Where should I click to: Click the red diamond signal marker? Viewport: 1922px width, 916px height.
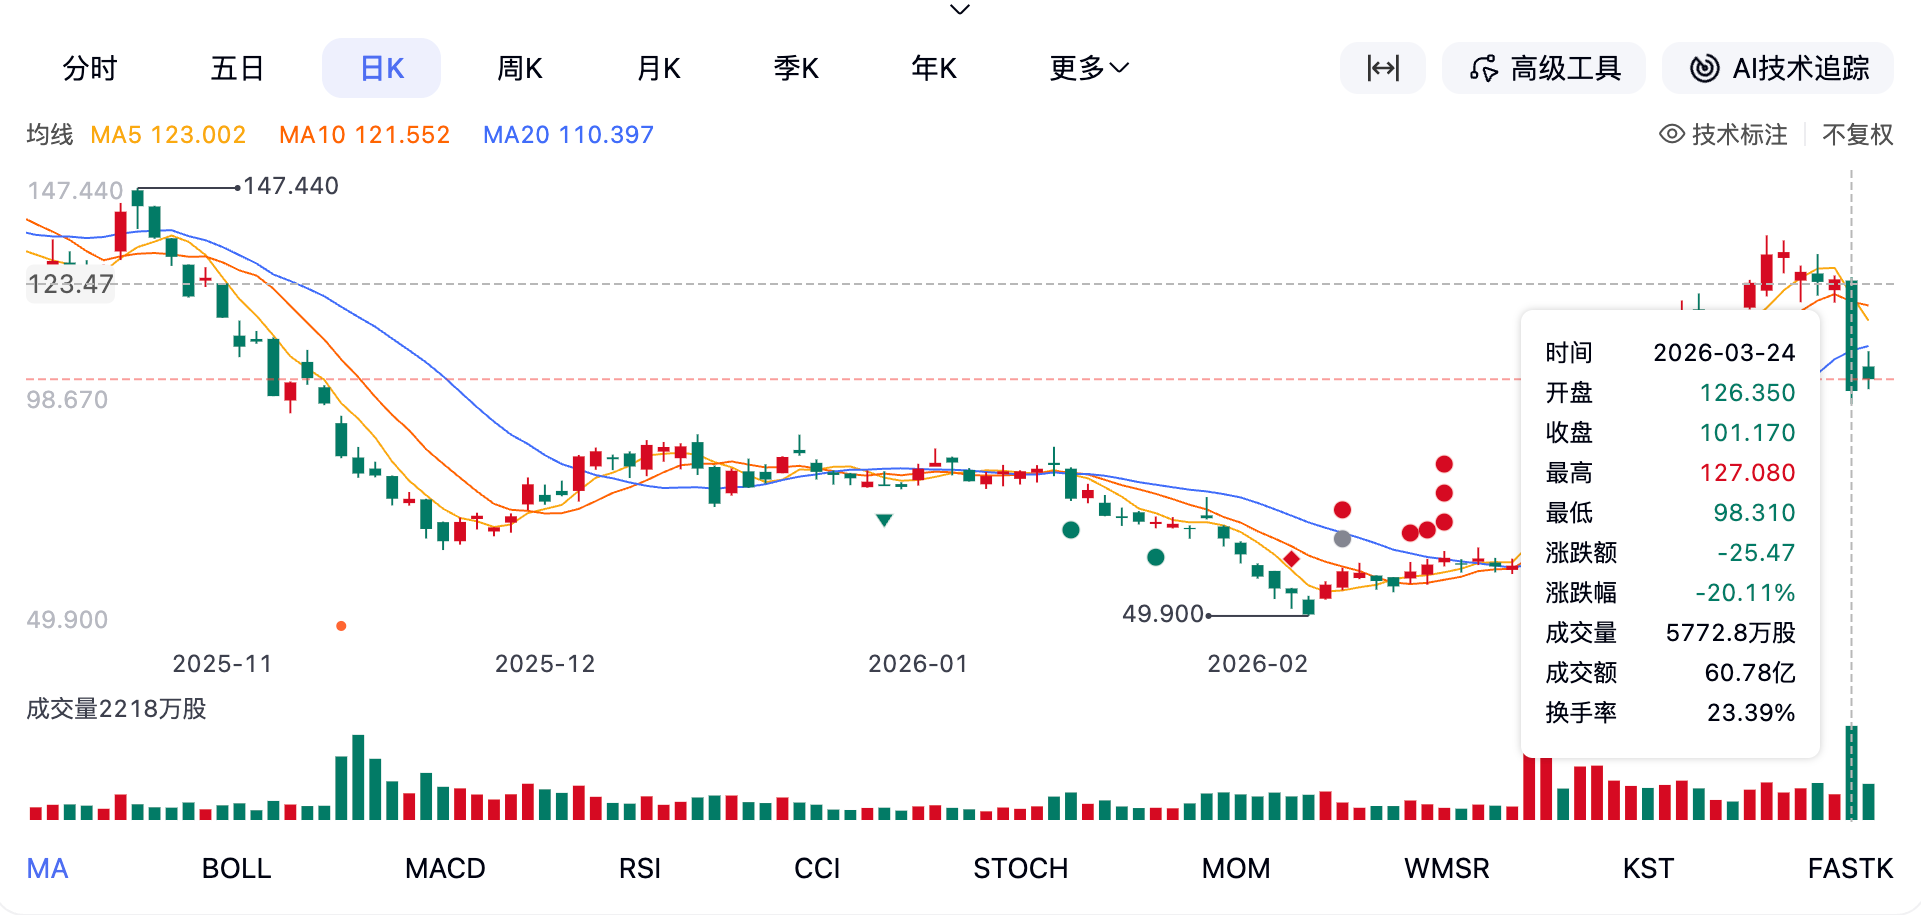1291,559
